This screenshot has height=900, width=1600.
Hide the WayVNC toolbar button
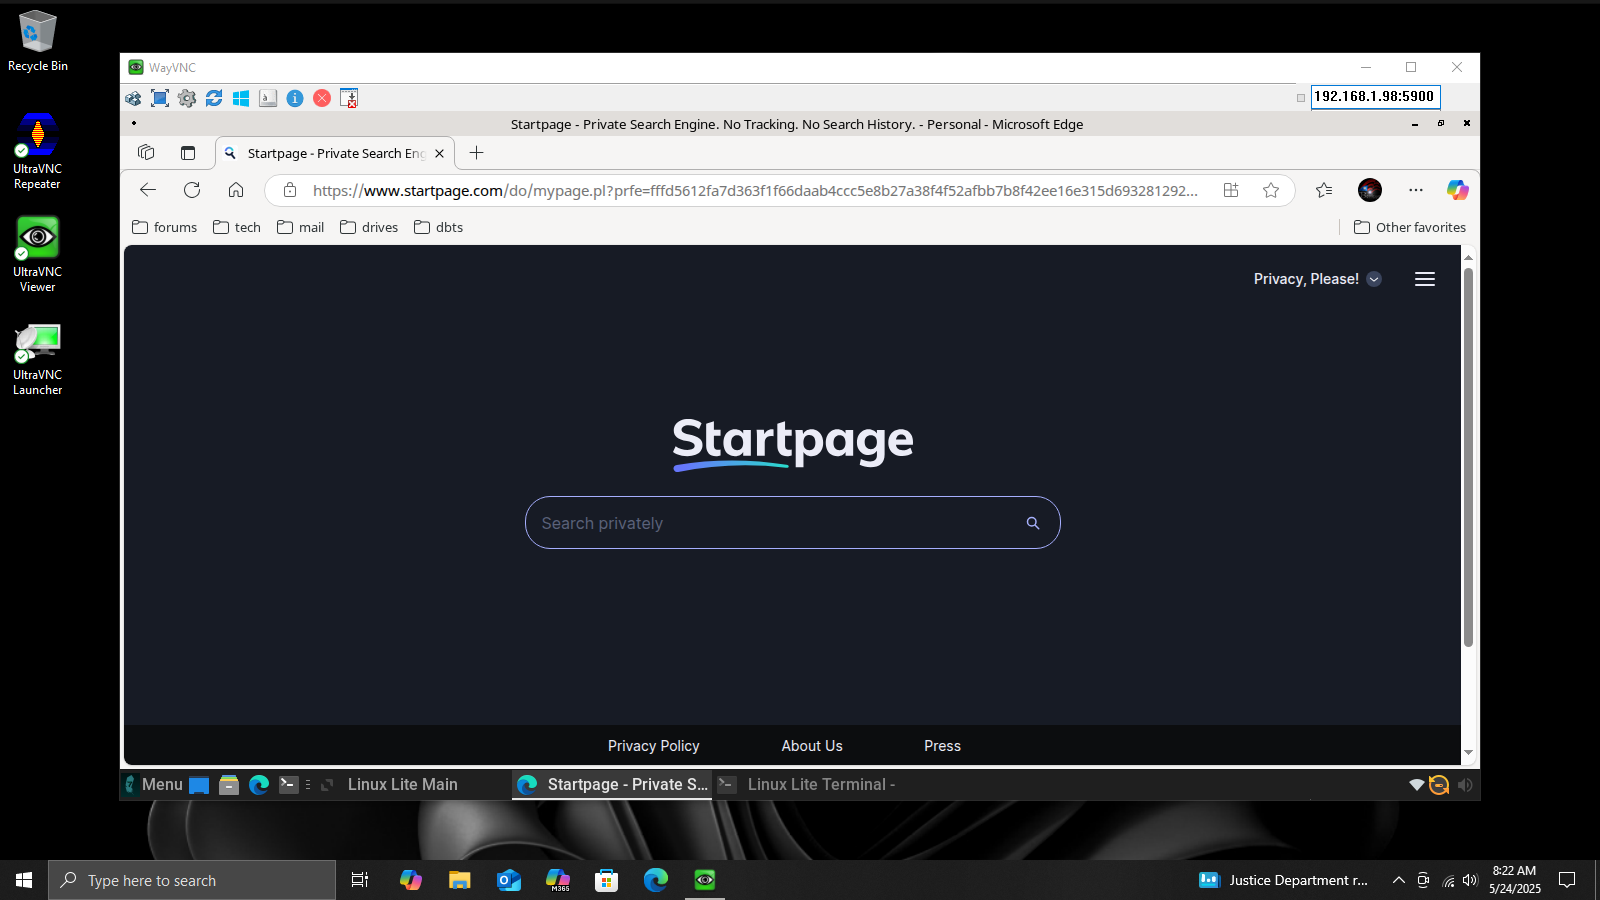pos(349,98)
